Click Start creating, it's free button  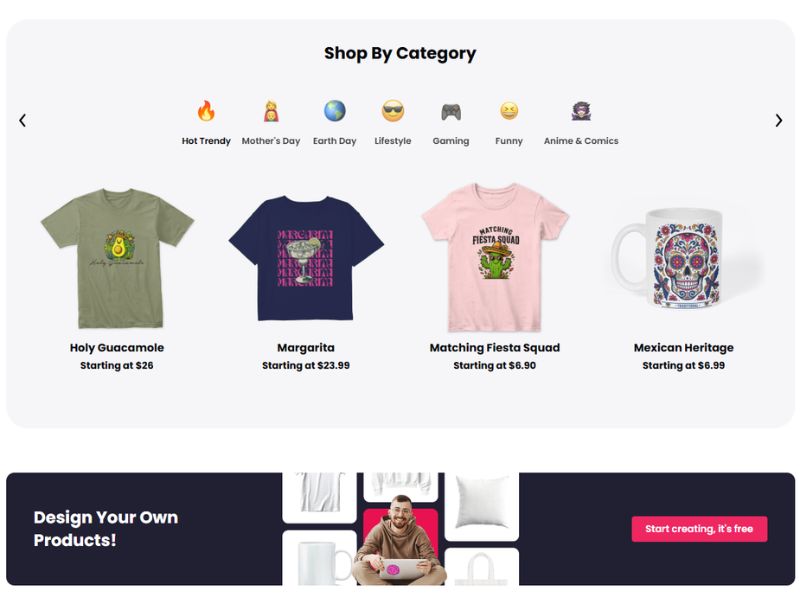(699, 529)
